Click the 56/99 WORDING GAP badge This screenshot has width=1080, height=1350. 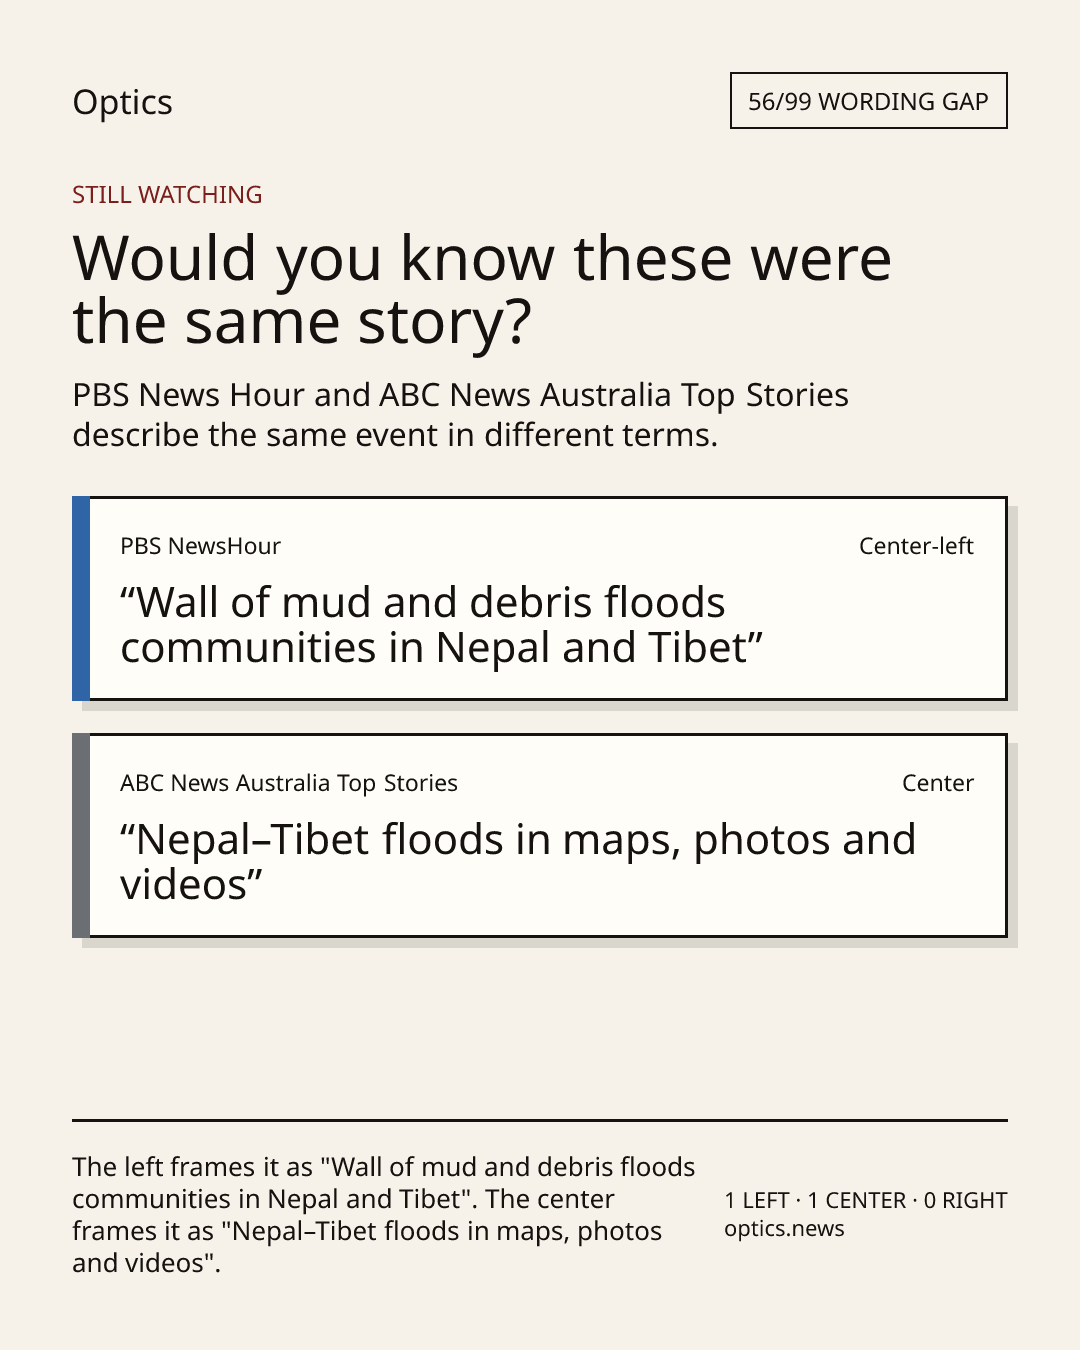tap(868, 101)
